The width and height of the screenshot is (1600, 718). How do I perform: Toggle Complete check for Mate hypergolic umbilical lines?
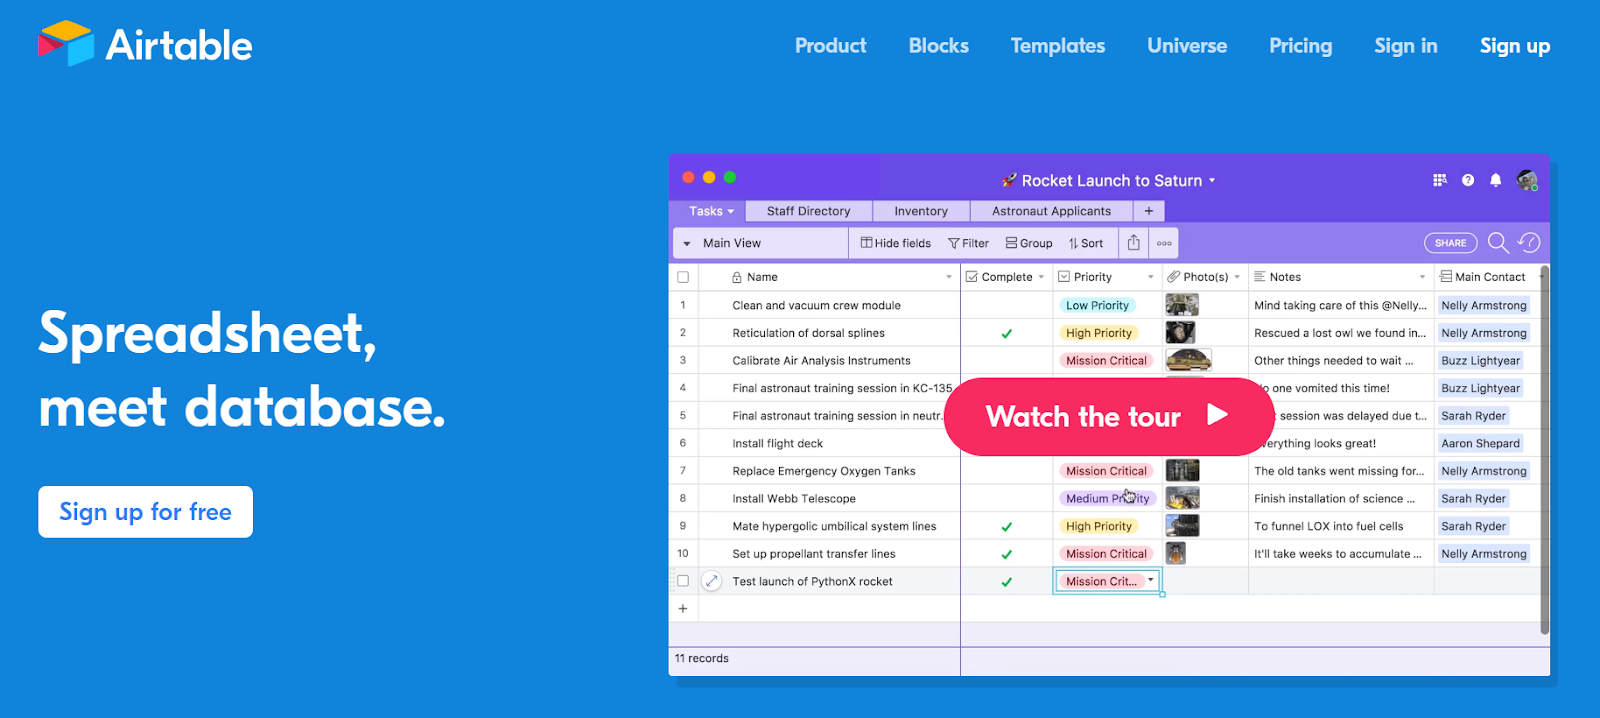pyautogui.click(x=1007, y=526)
